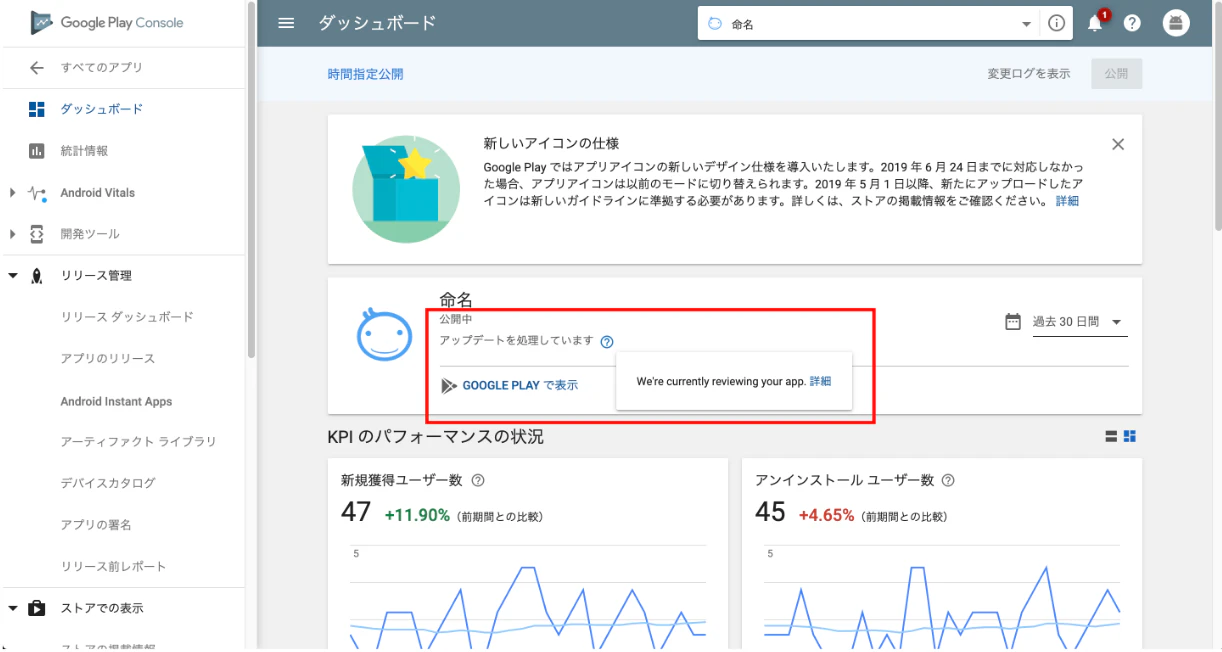Click the ストアでの表示 play bag icon
This screenshot has width=1222, height=652.
37,608
